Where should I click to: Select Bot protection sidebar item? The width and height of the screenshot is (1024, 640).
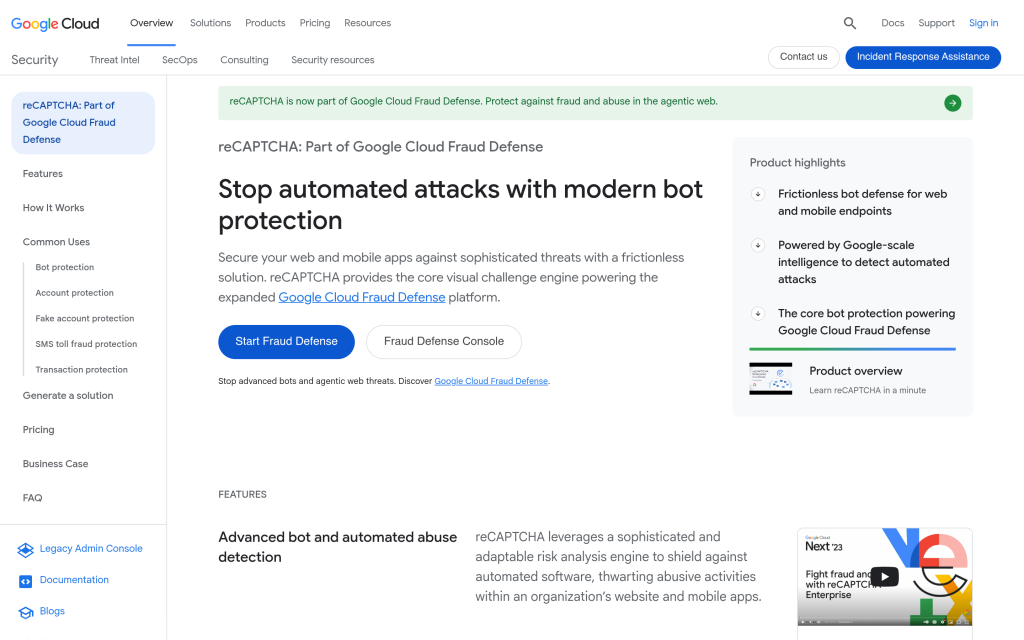pyautogui.click(x=65, y=267)
